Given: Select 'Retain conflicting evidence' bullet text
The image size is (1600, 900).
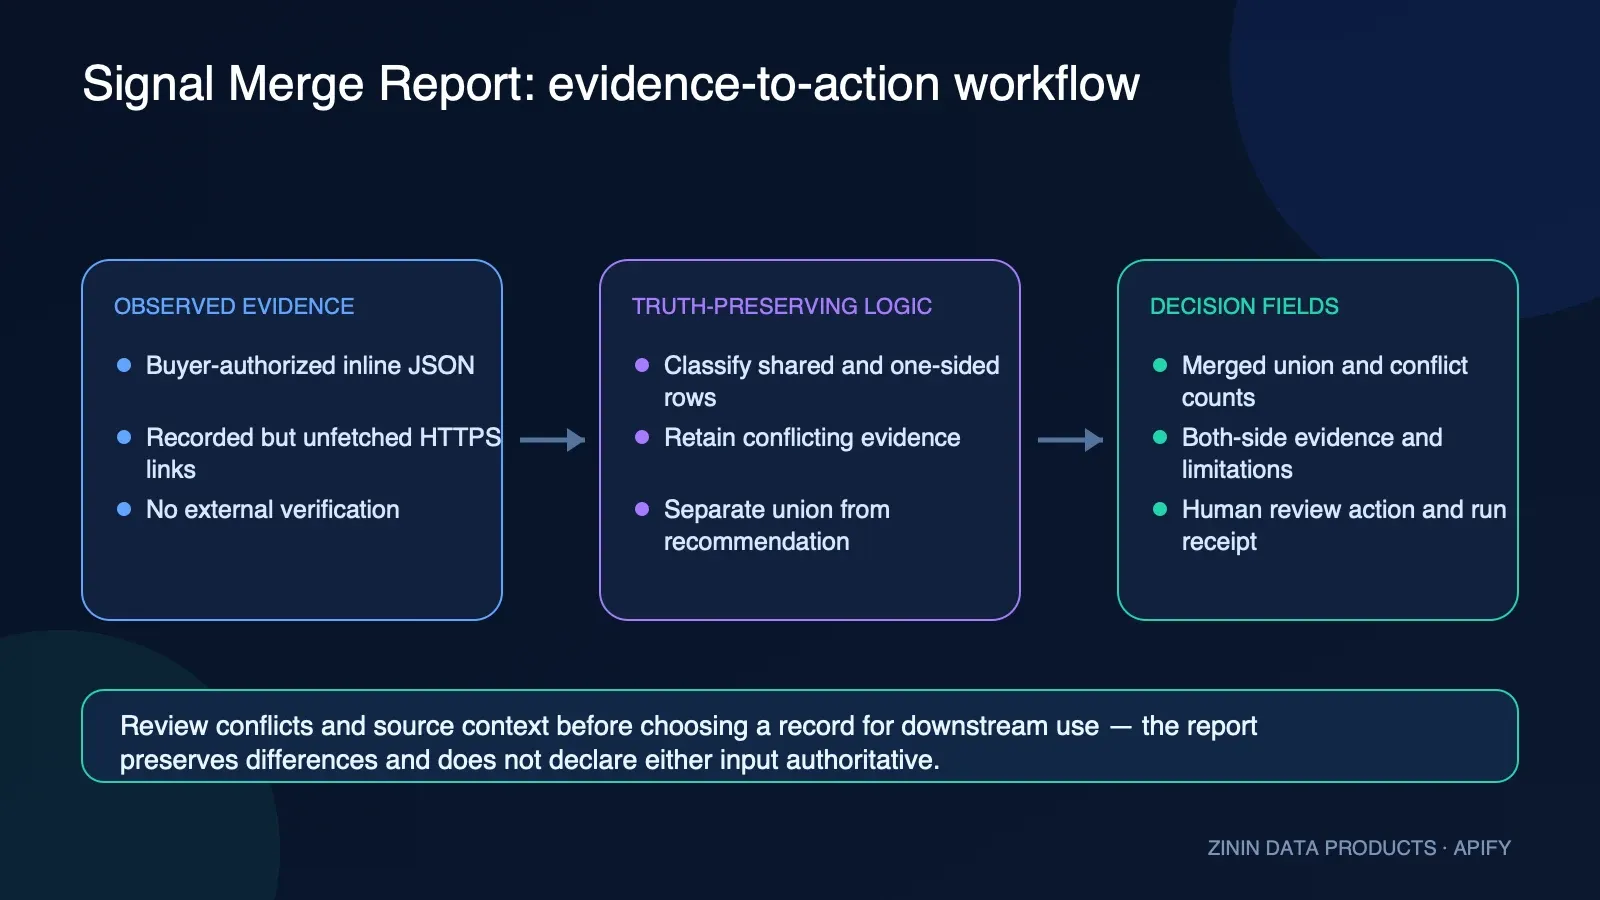Looking at the screenshot, I should pos(812,438).
